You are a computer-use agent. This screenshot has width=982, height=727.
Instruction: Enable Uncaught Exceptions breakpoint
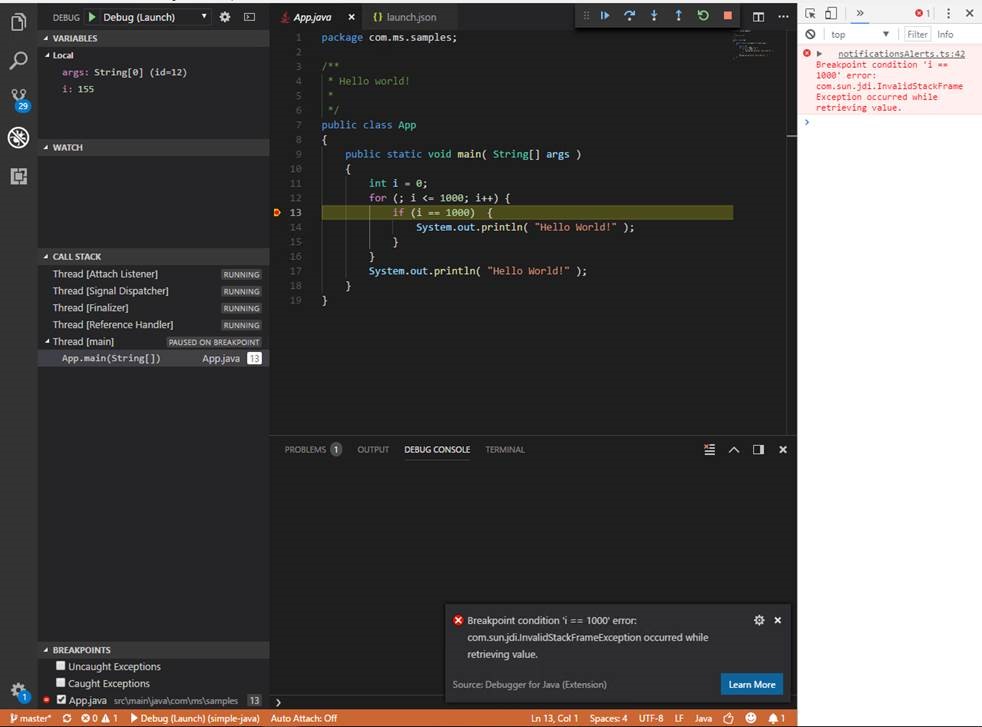60,666
